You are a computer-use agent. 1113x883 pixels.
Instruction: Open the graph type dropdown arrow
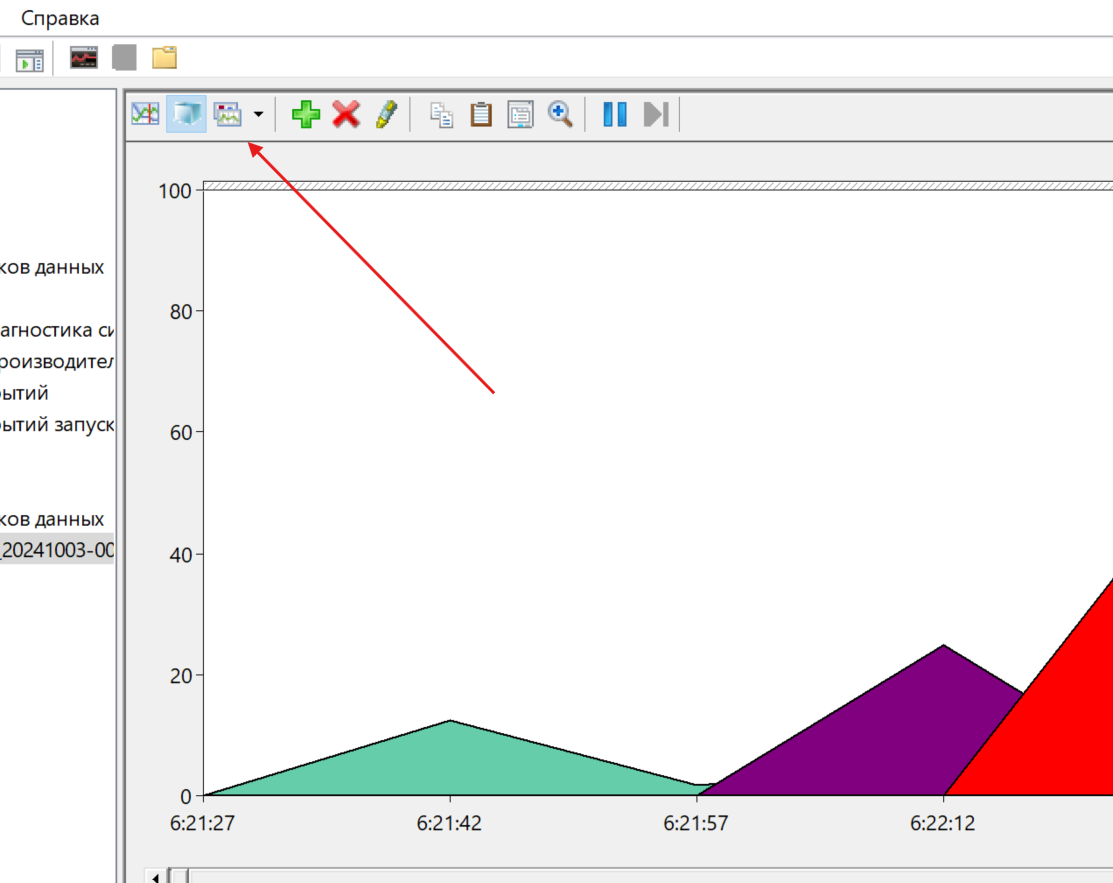pos(259,114)
